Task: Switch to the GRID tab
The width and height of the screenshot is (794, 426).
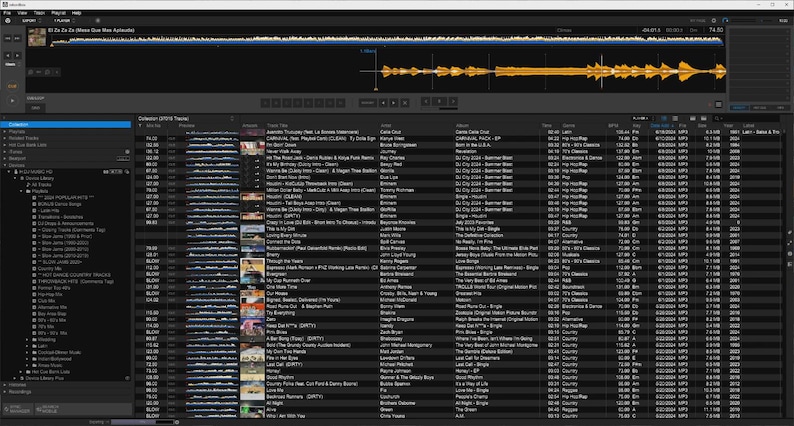Action: point(35,108)
